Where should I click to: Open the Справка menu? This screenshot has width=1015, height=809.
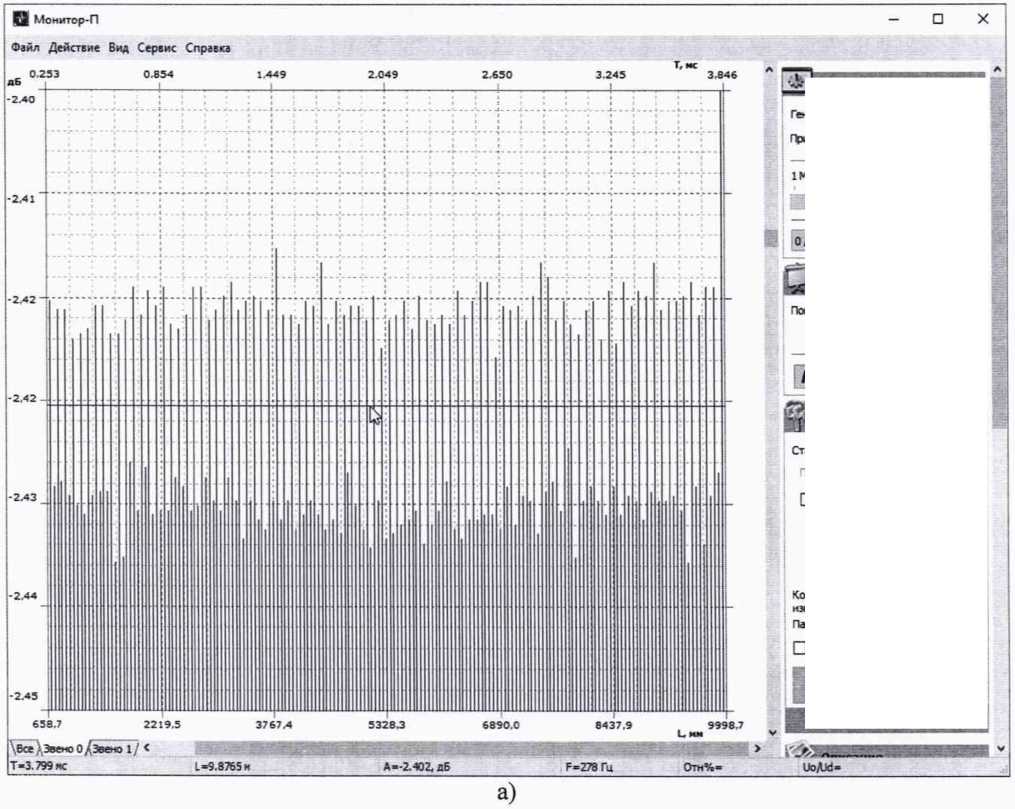[208, 48]
